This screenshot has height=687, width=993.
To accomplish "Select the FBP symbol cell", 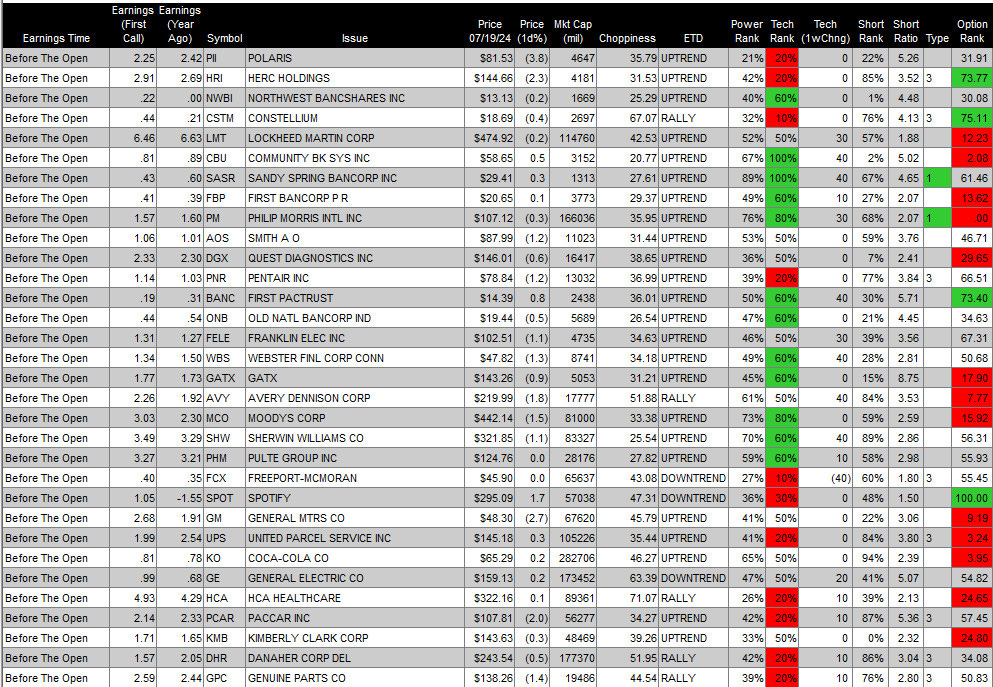I will pos(225,198).
